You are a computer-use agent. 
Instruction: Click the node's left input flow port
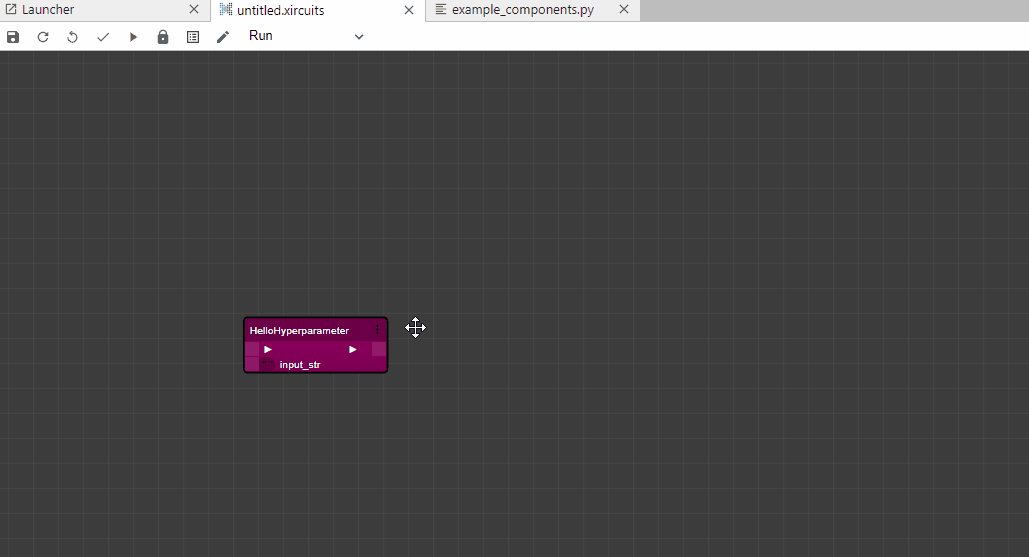click(252, 349)
